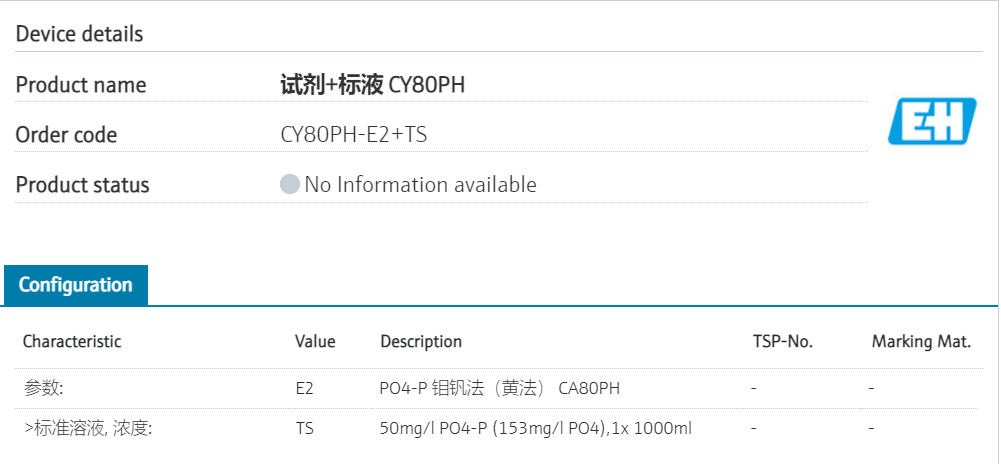
Task: Select the 参数 characteristic row
Action: [43, 388]
